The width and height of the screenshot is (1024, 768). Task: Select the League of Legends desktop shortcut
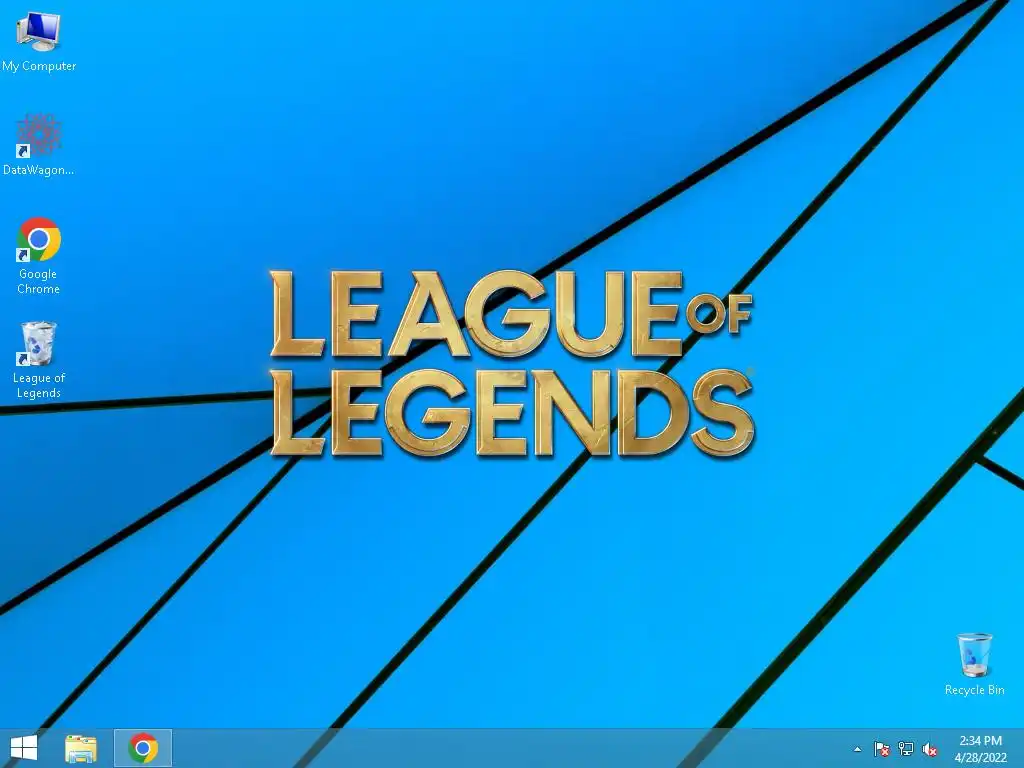click(39, 360)
